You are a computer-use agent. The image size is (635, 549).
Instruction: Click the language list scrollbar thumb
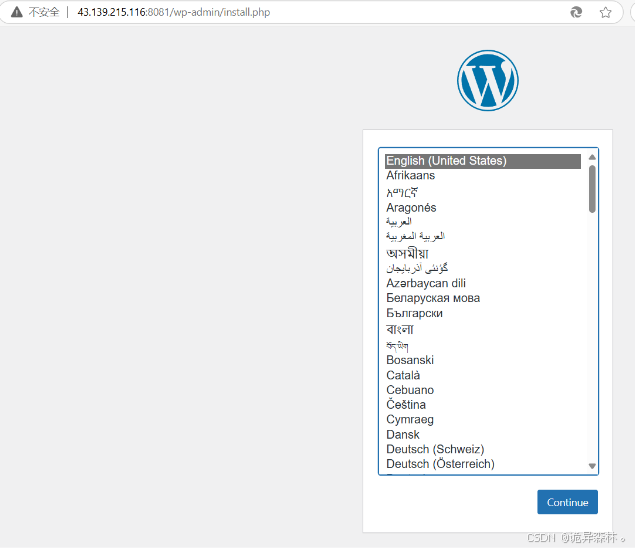pos(592,189)
